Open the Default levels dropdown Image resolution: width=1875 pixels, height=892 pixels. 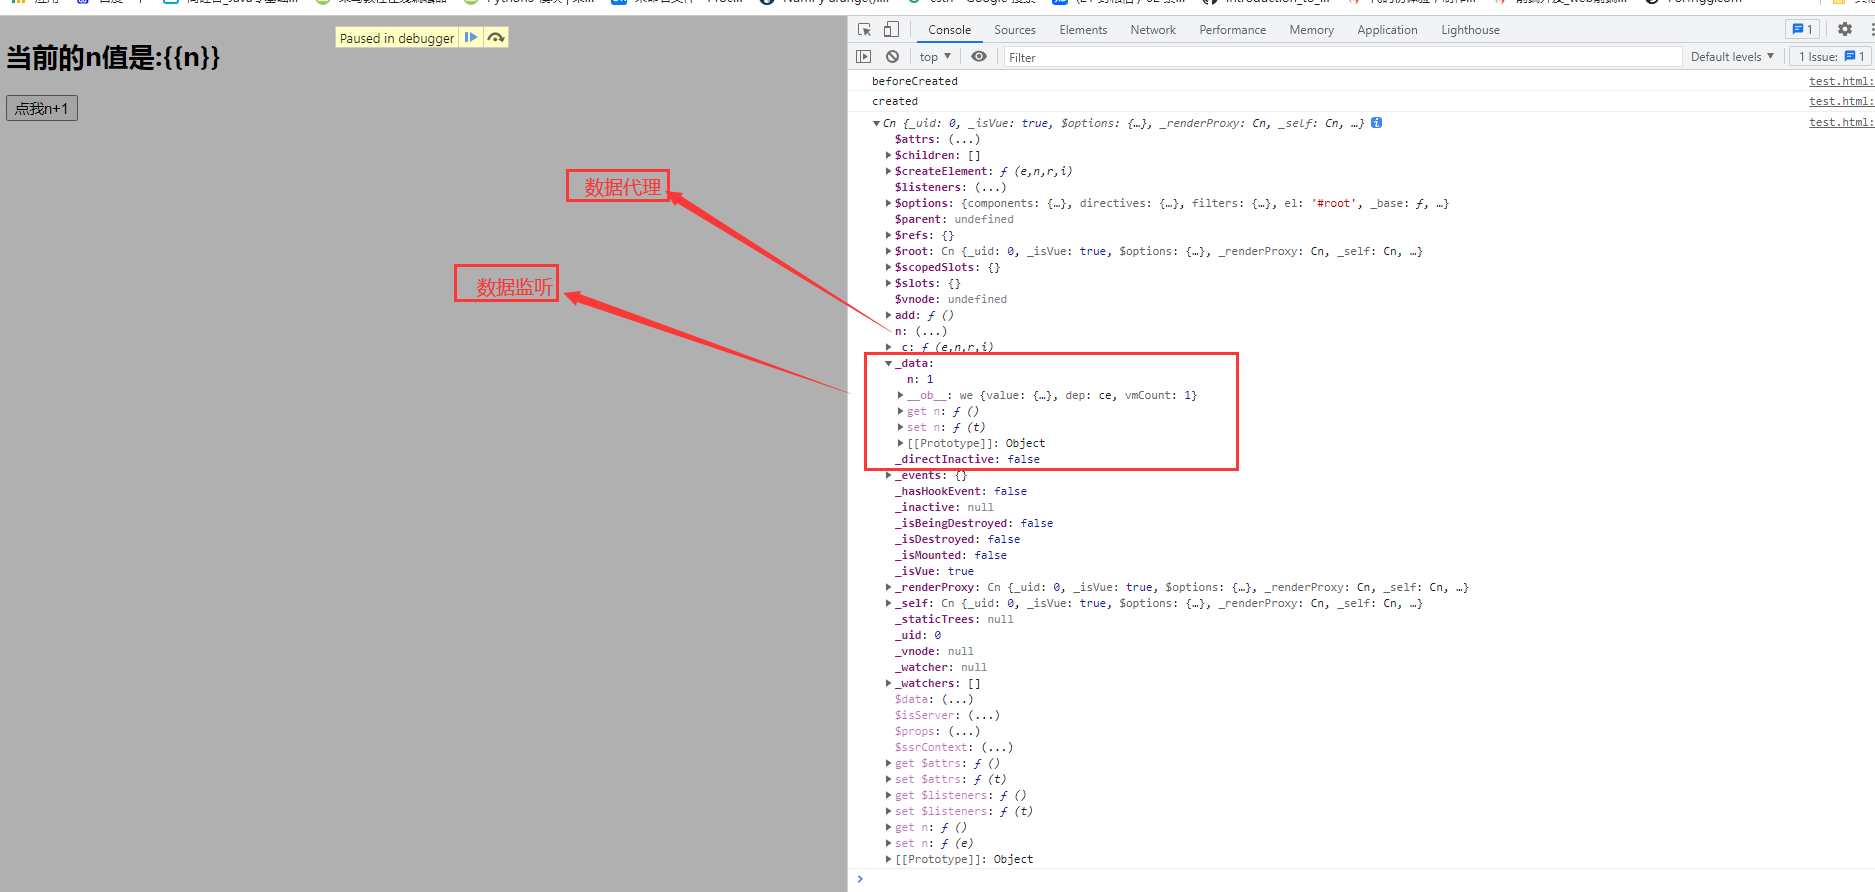tap(1732, 57)
